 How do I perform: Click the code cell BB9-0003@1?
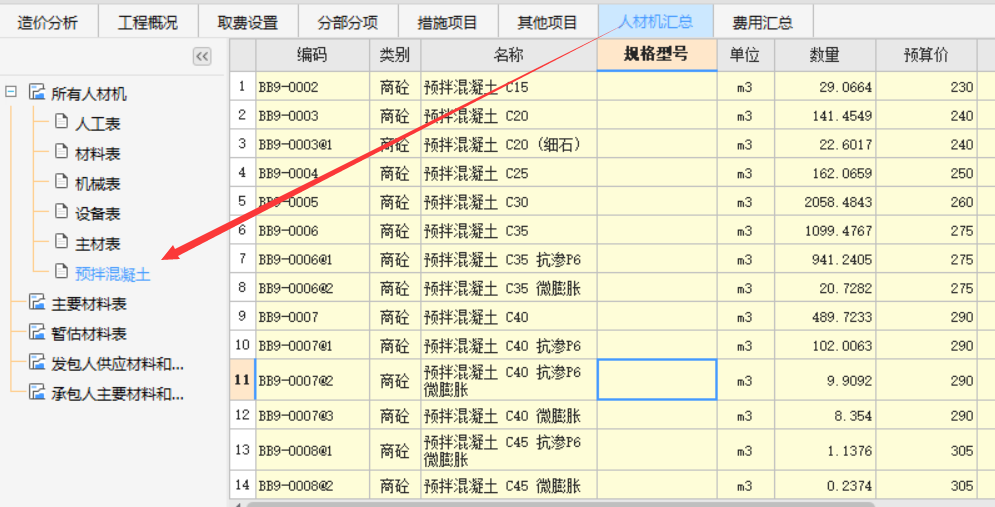pyautogui.click(x=312, y=144)
